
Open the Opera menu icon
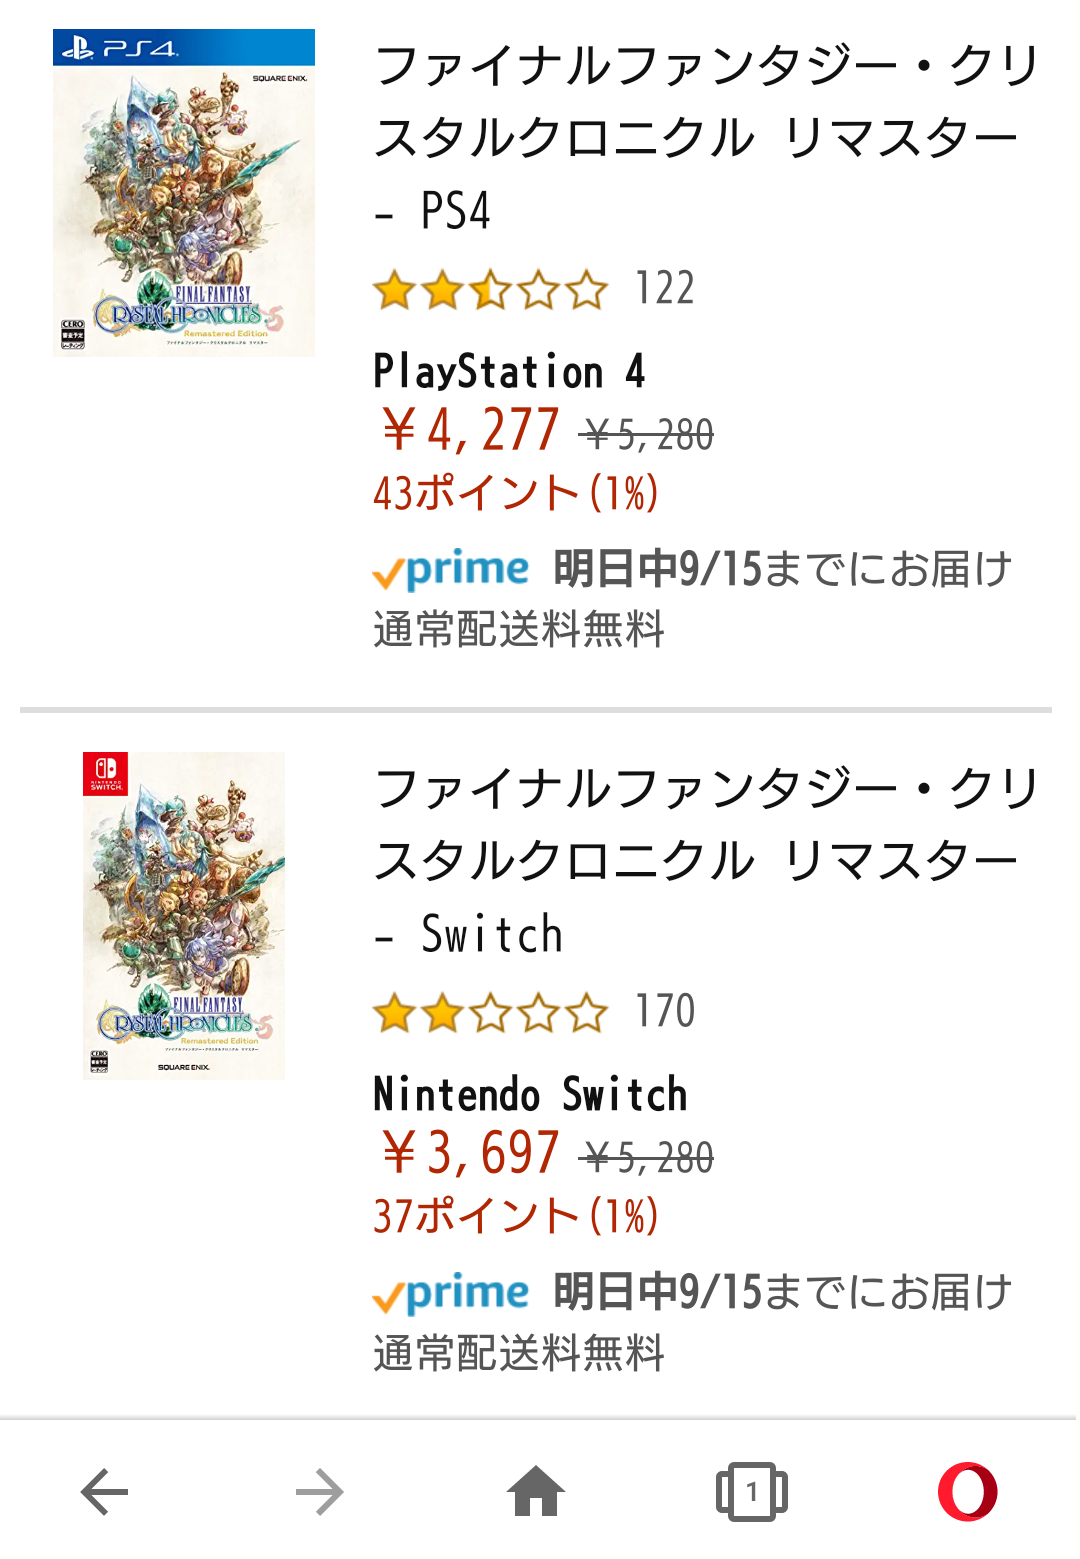(x=967, y=1492)
